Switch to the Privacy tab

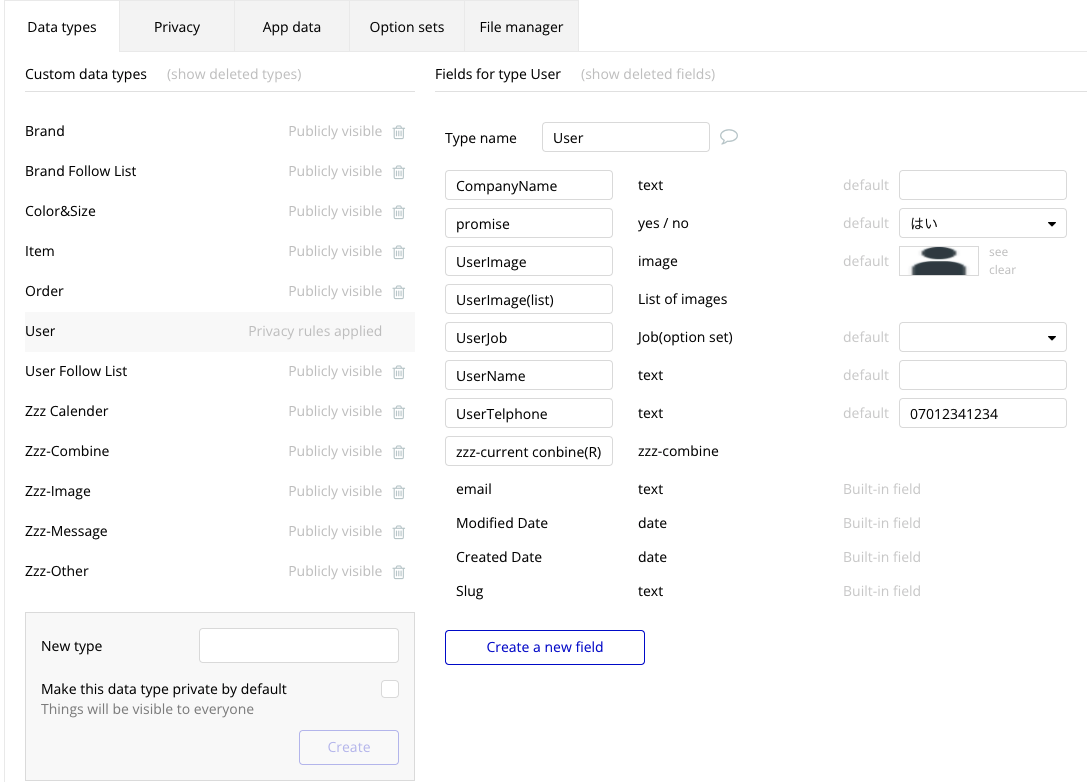click(x=177, y=27)
